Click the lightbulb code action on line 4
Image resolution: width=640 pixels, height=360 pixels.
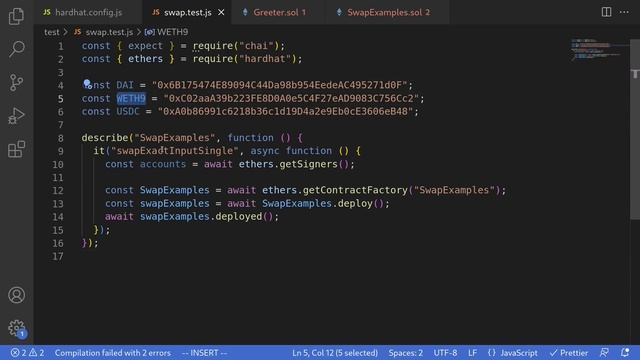coord(87,84)
